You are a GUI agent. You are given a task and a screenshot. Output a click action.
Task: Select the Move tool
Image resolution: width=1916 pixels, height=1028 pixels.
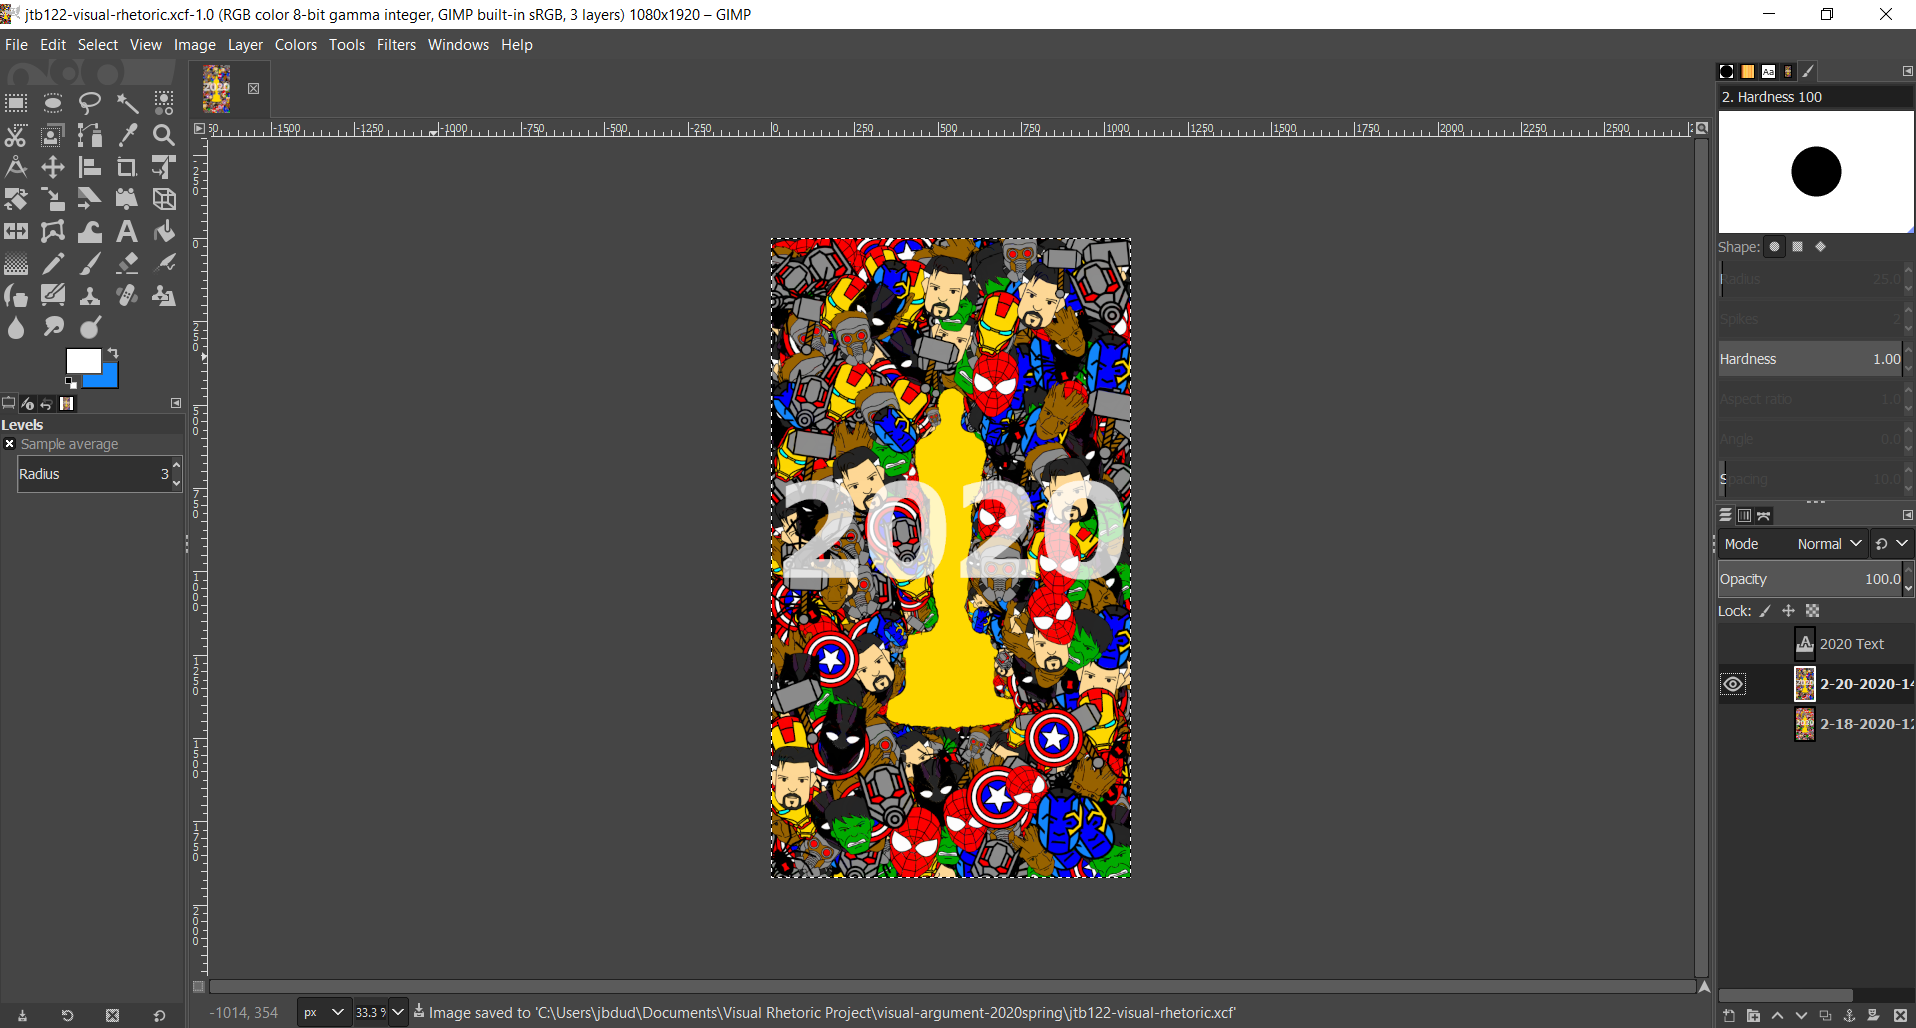pos(53,167)
